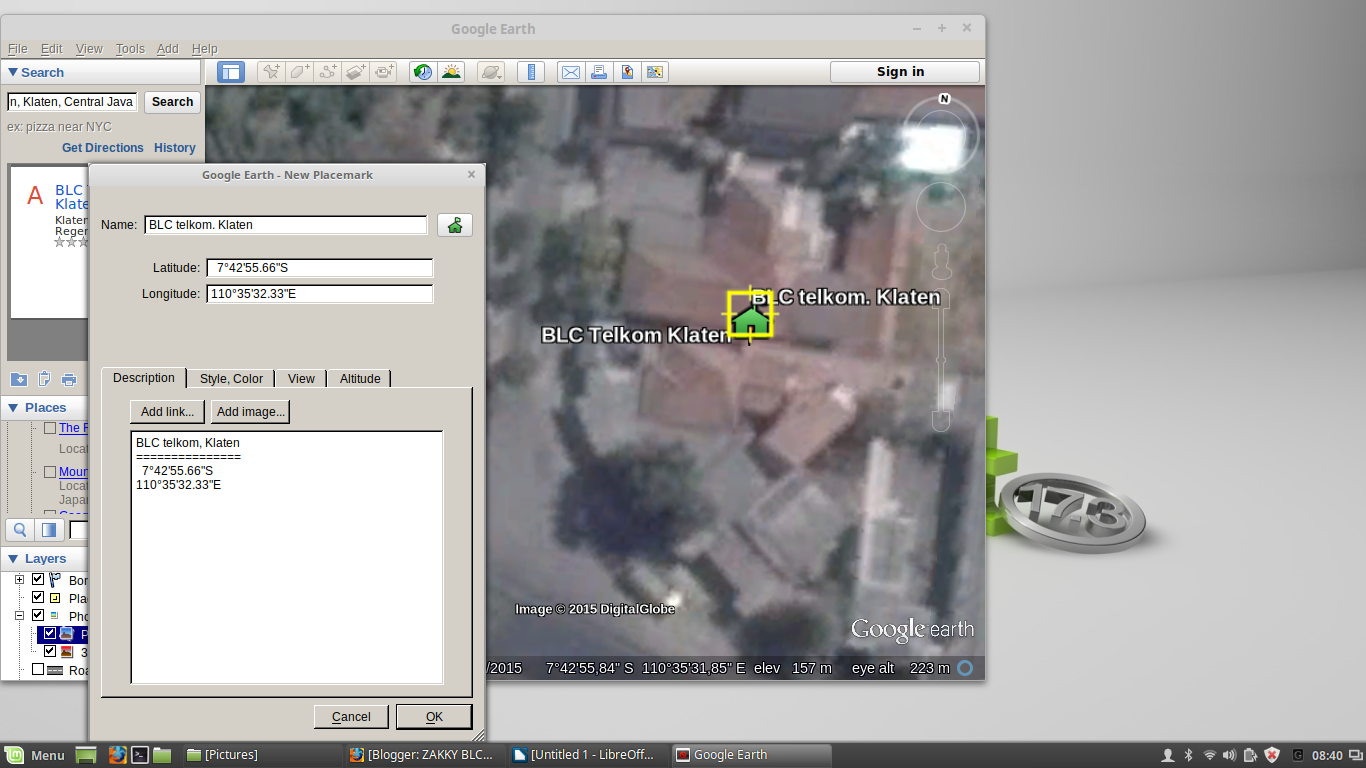The image size is (1366, 768).
Task: Change placemark icon using house button
Action: pos(455,225)
